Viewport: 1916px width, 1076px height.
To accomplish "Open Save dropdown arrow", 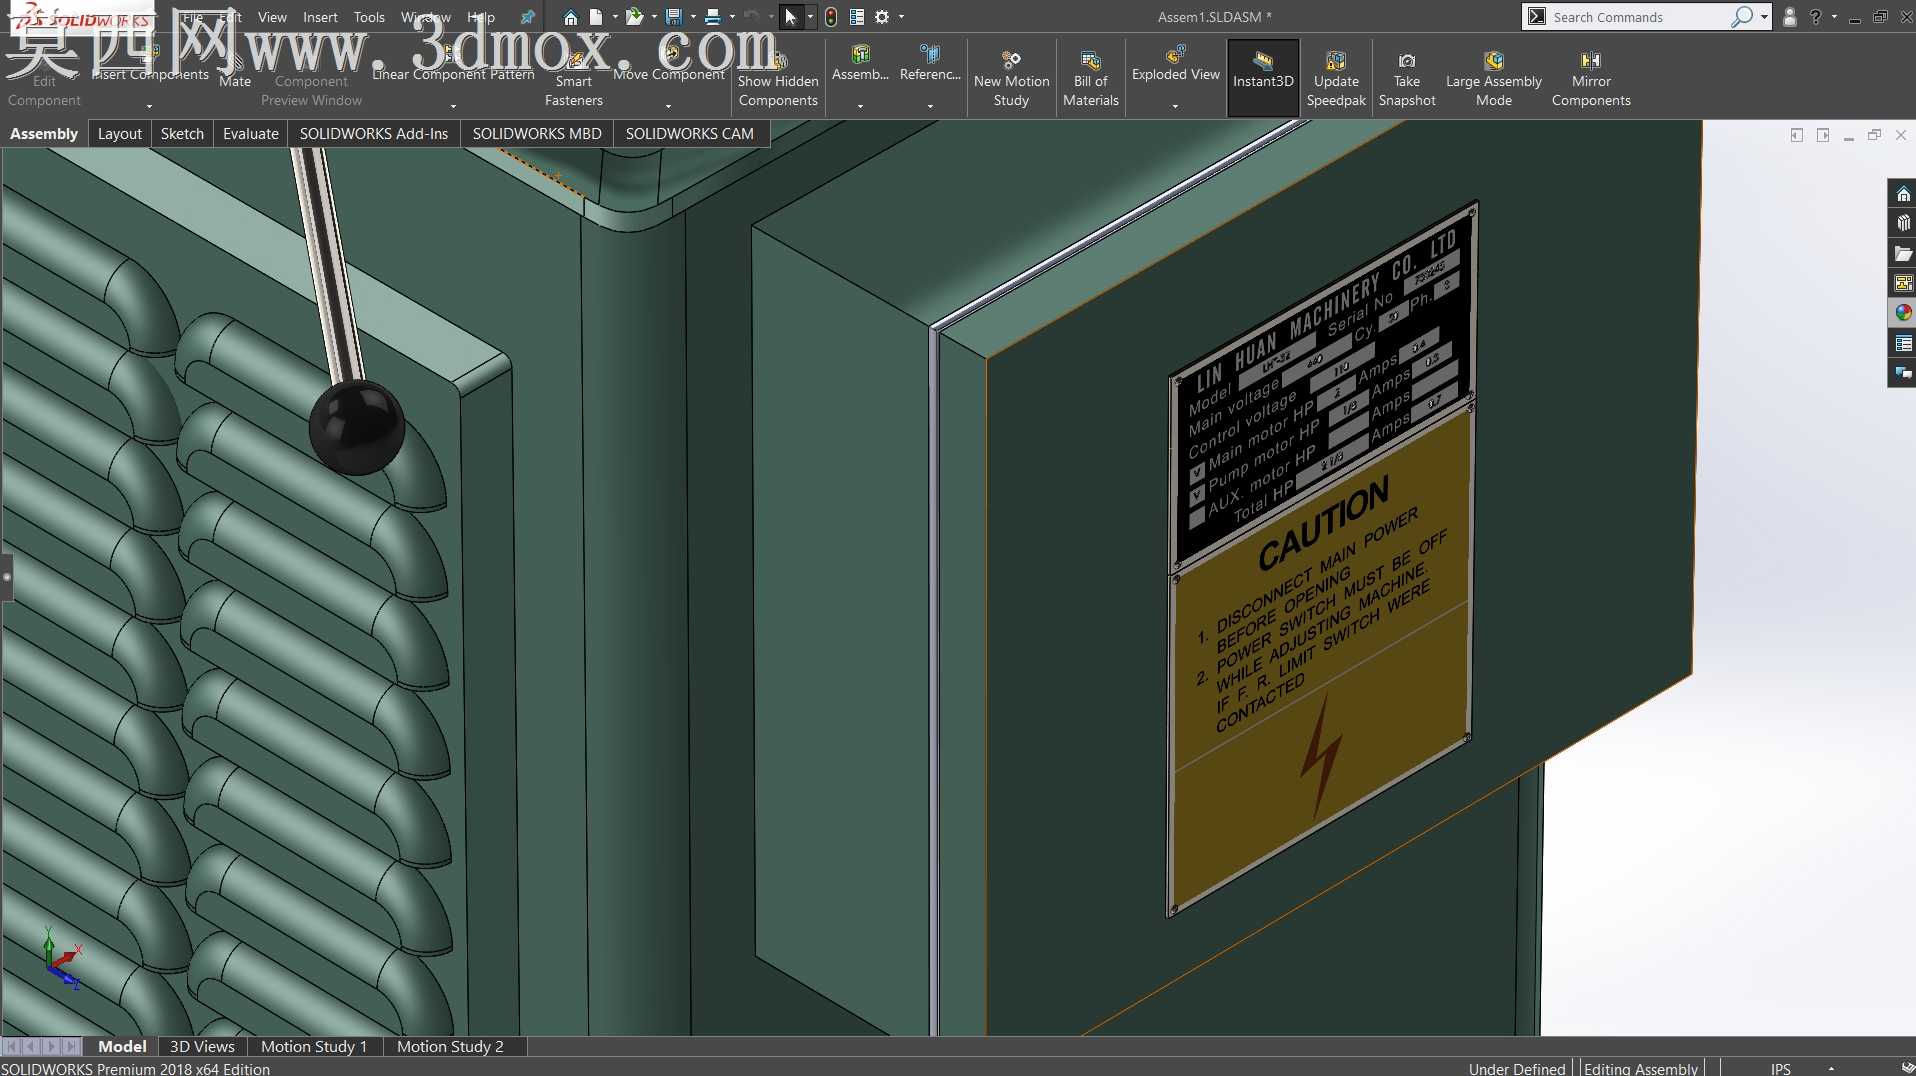I will pyautogui.click(x=693, y=17).
